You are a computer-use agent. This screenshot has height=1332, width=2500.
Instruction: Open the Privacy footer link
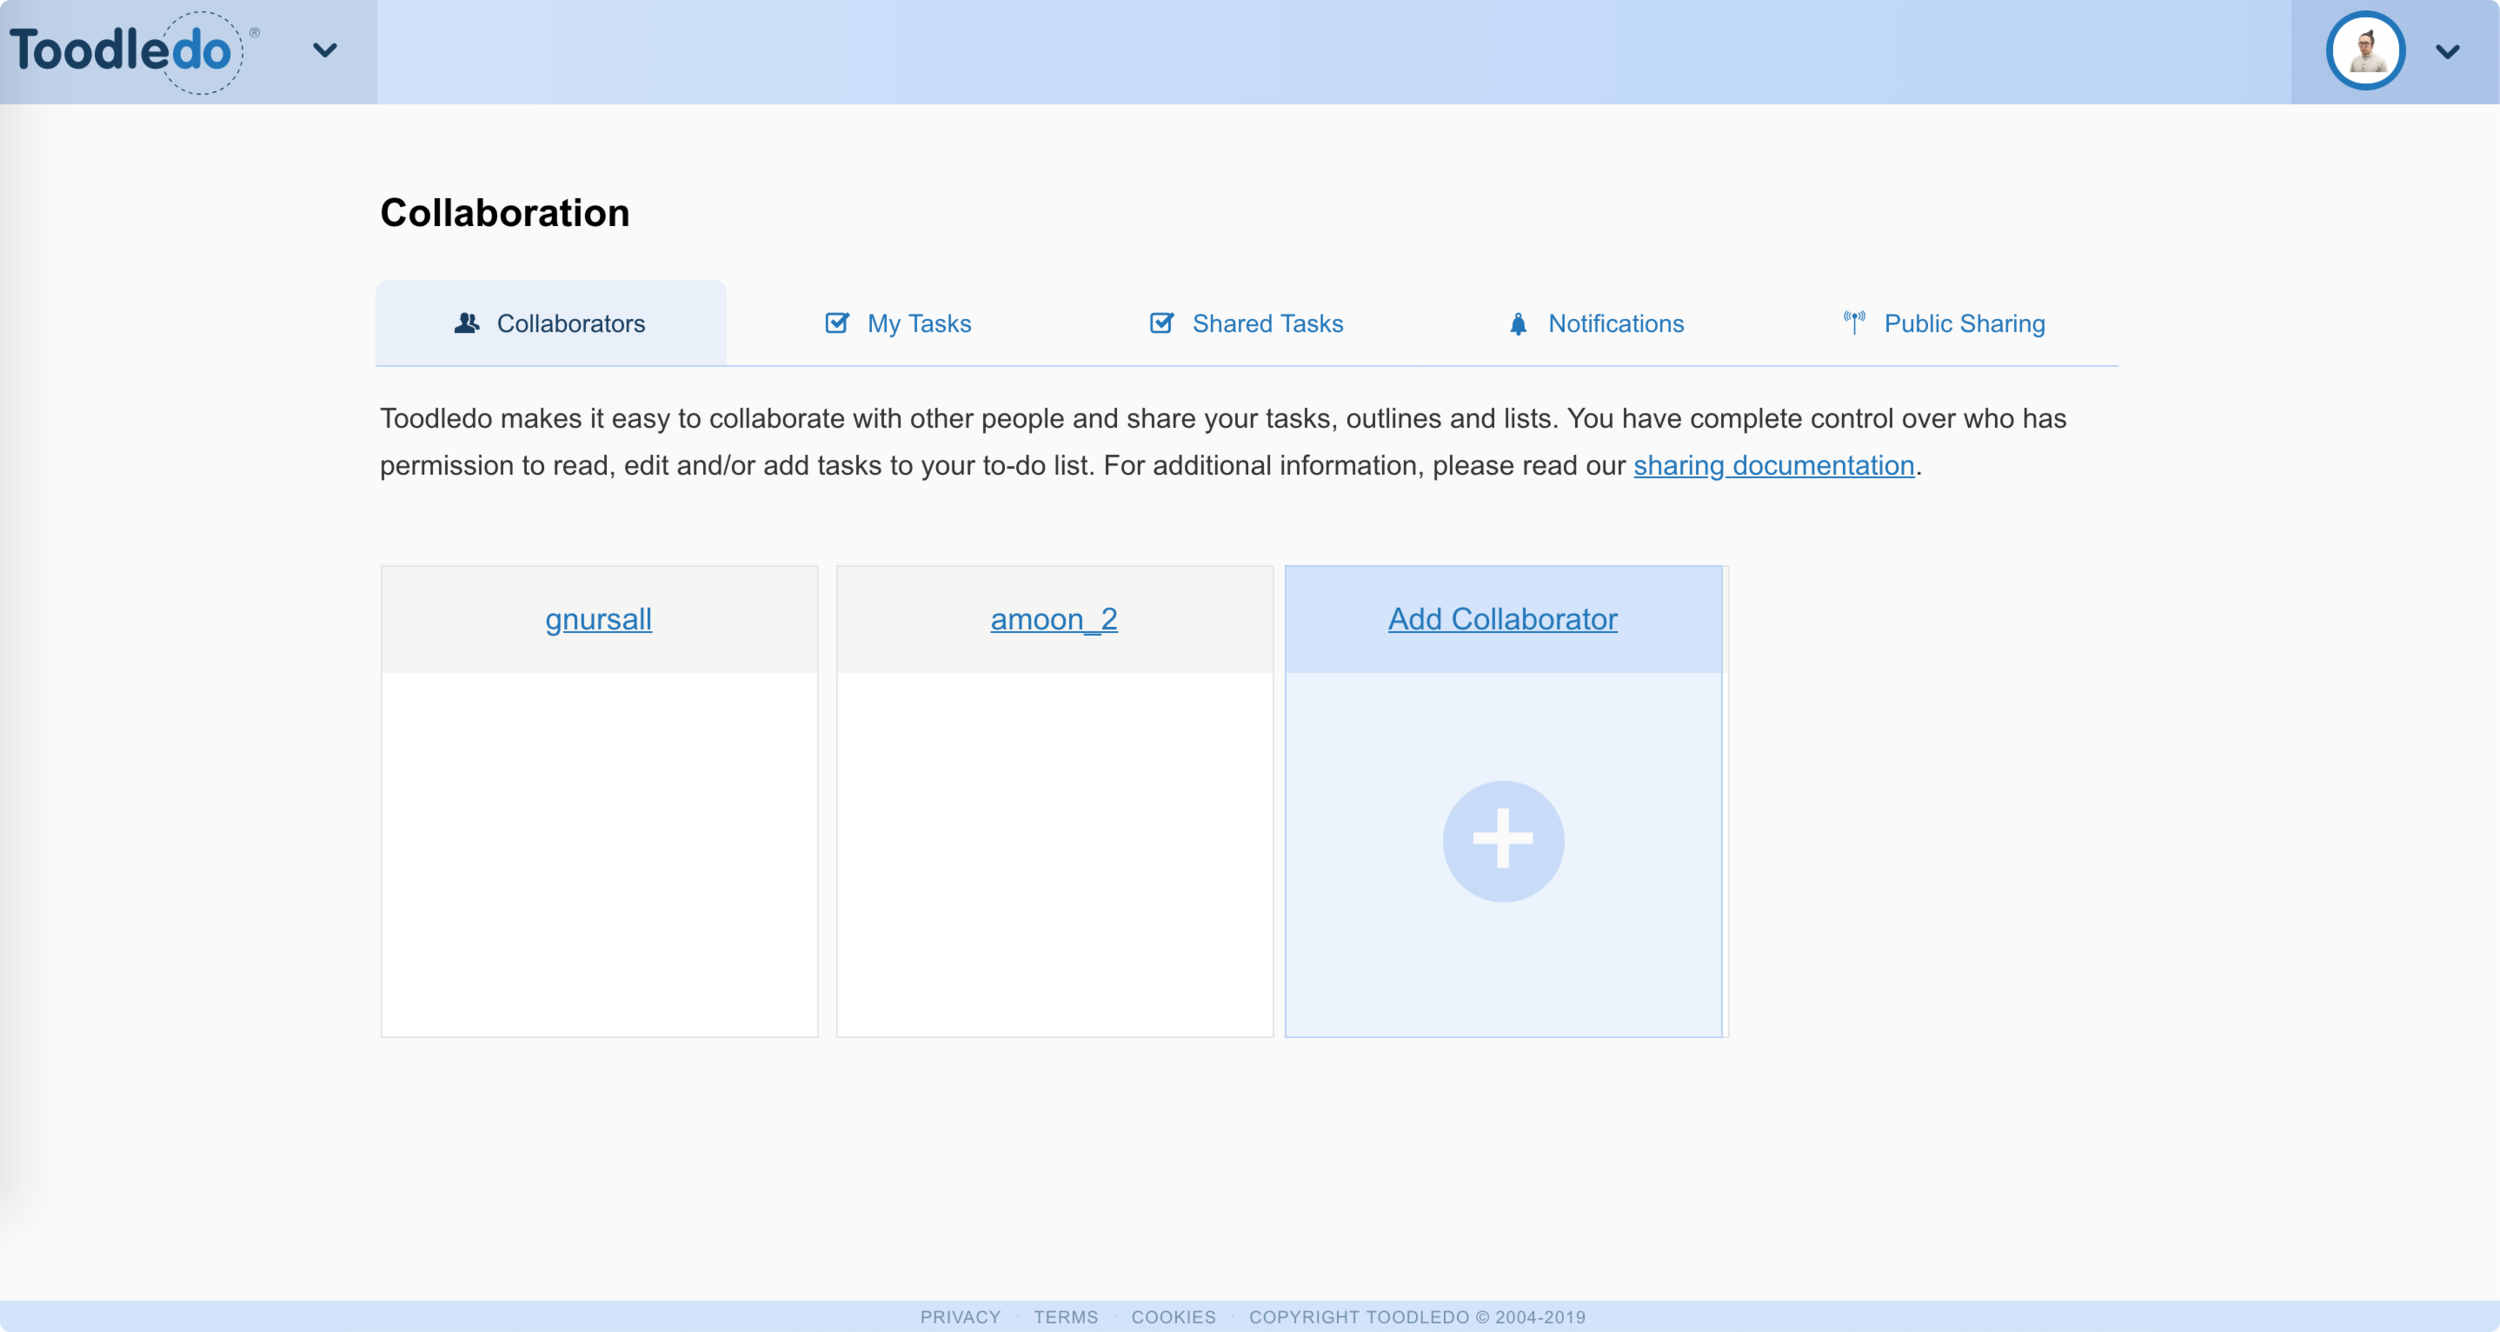(x=960, y=1317)
